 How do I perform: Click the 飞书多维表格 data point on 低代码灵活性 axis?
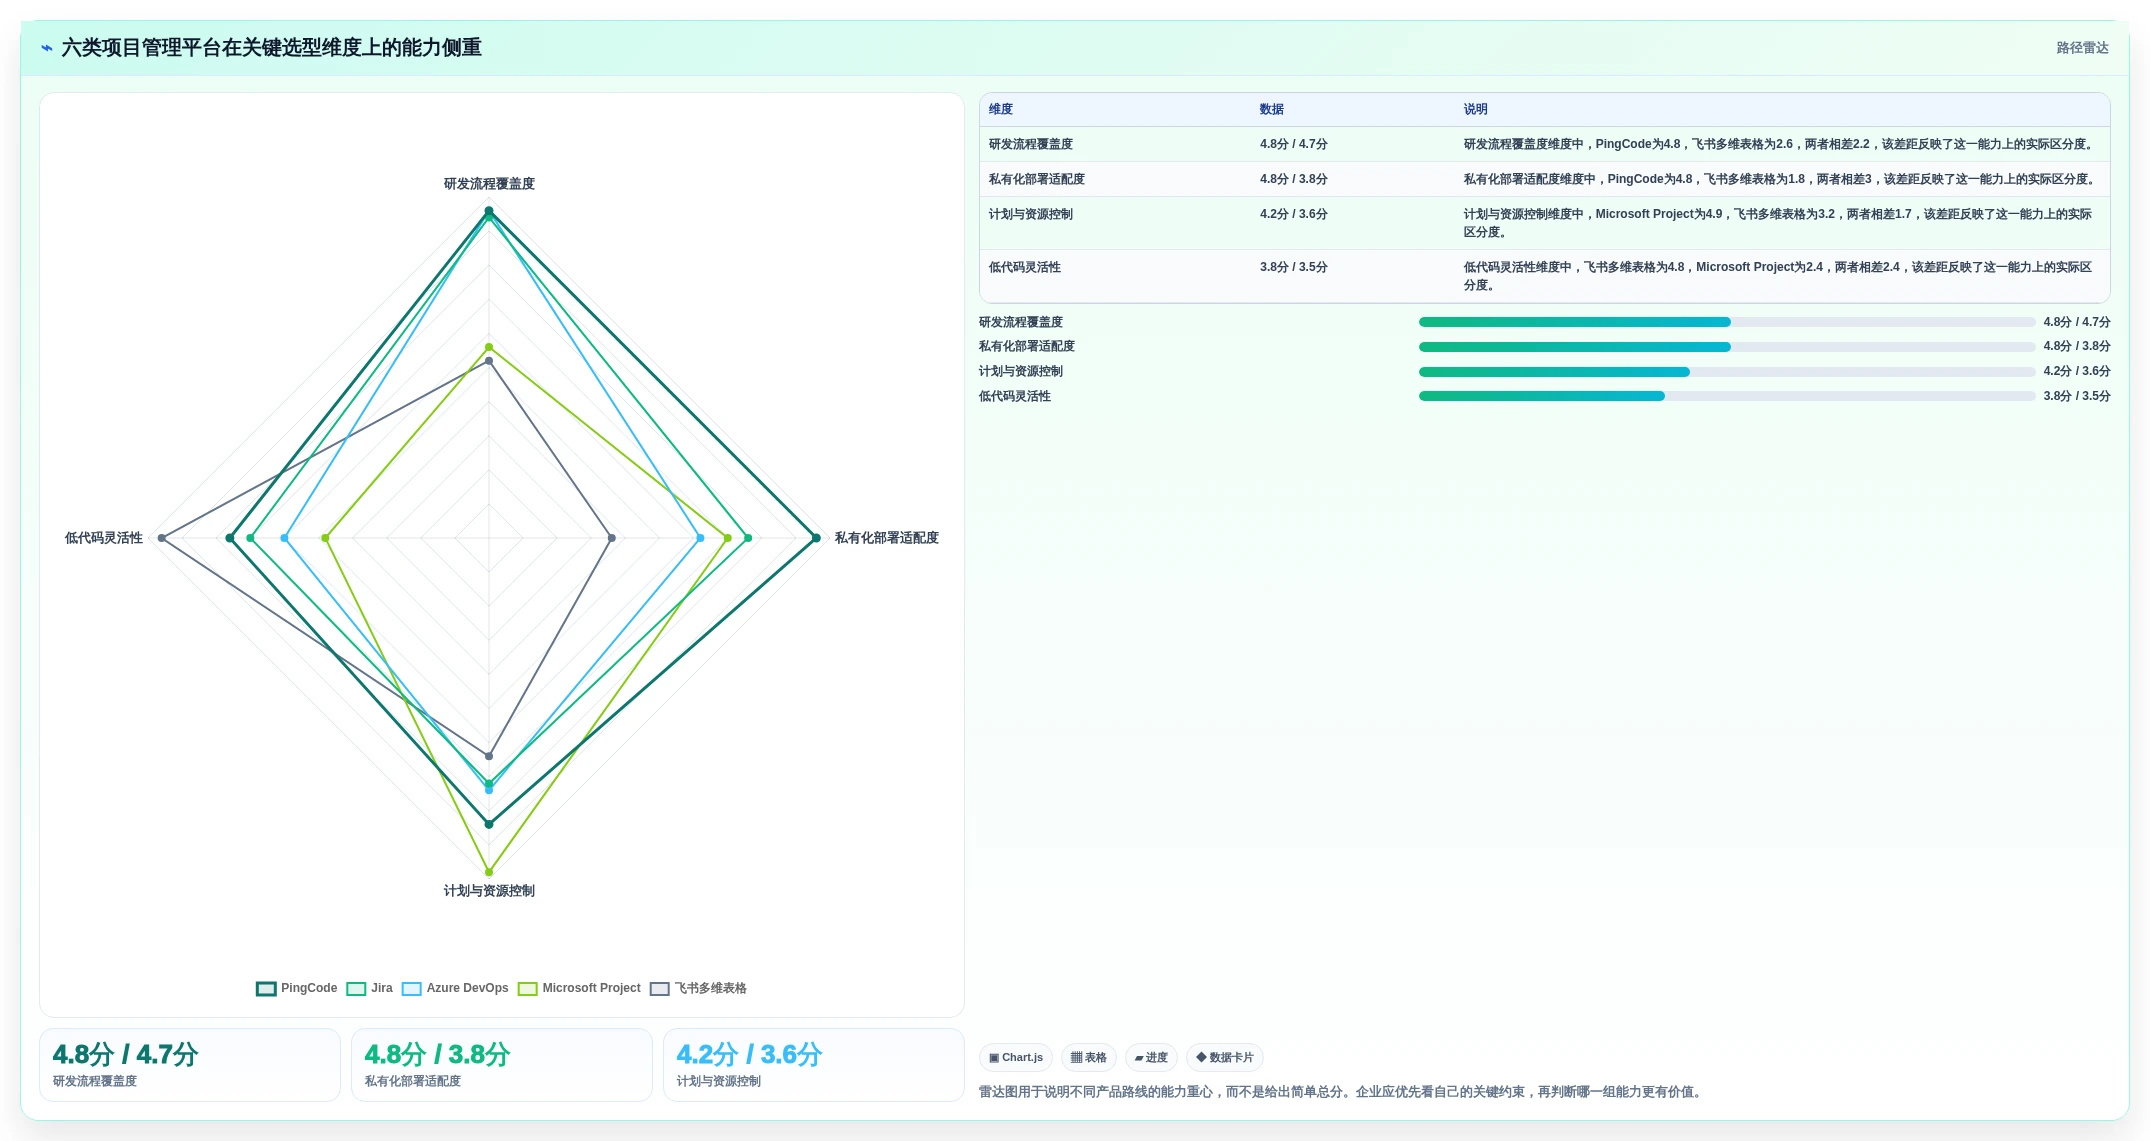[162, 538]
